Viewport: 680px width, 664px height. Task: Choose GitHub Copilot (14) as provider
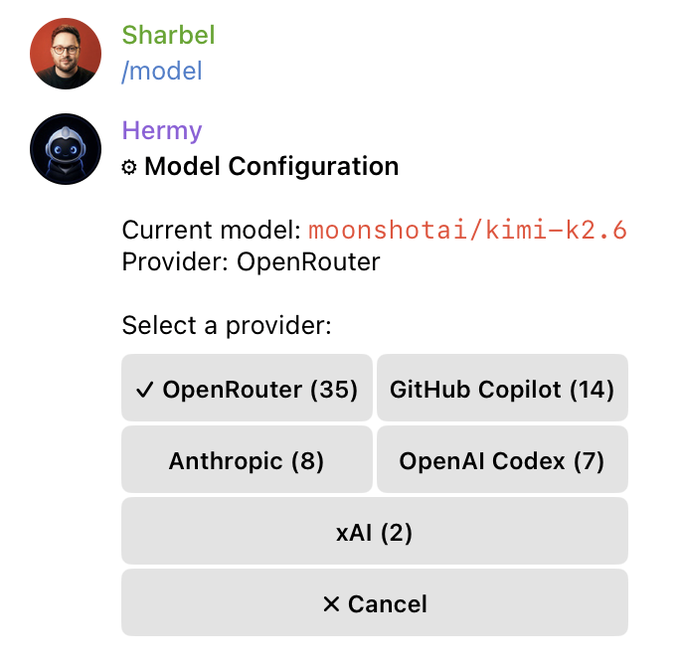coord(502,388)
